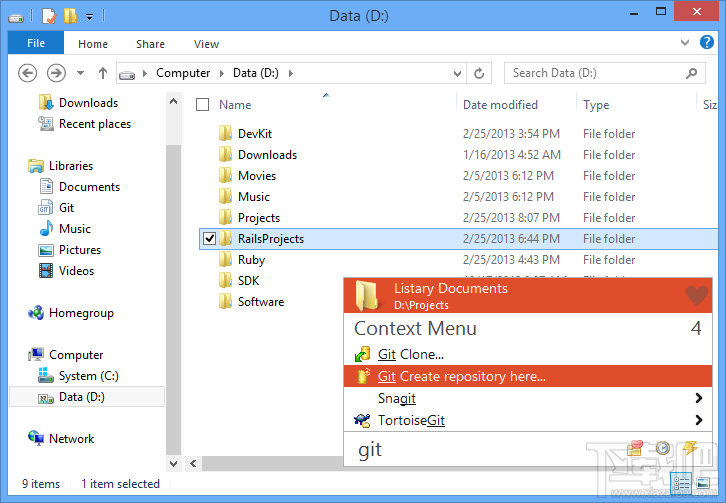This screenshot has width=726, height=503.
Task: Click the New folder quick access icon
Action: pyautogui.click(x=70, y=16)
